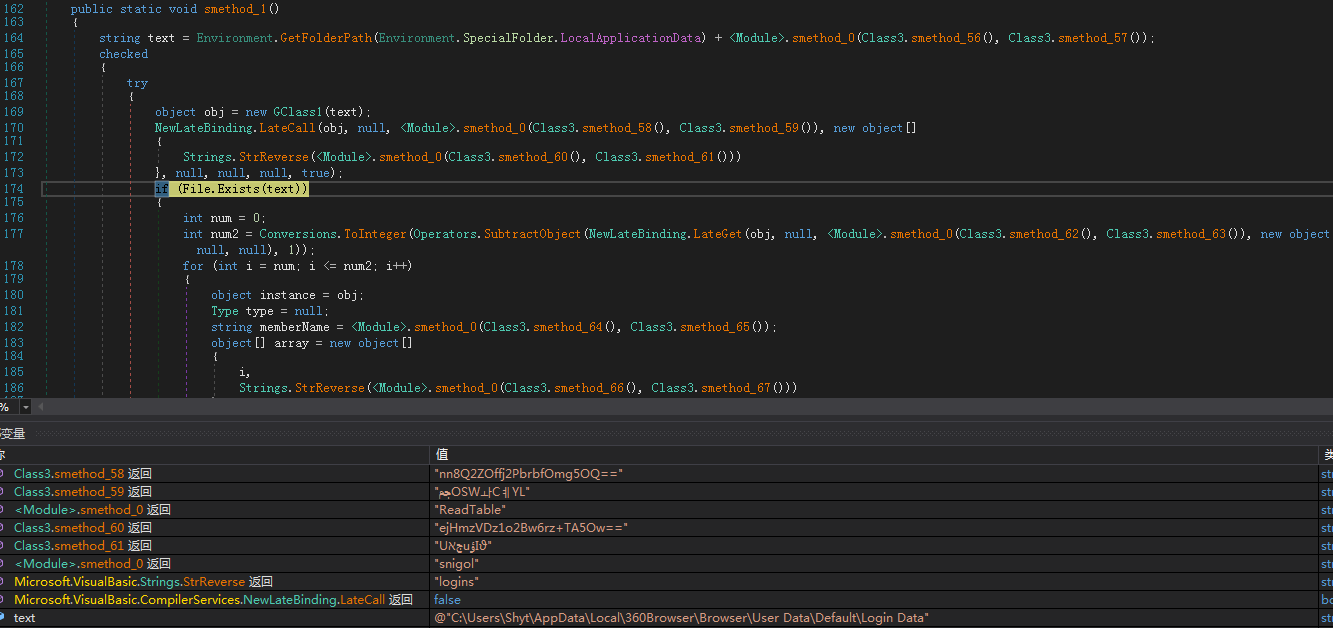Click smethod_64 on line 182
This screenshot has height=628, width=1333.
tap(567, 327)
